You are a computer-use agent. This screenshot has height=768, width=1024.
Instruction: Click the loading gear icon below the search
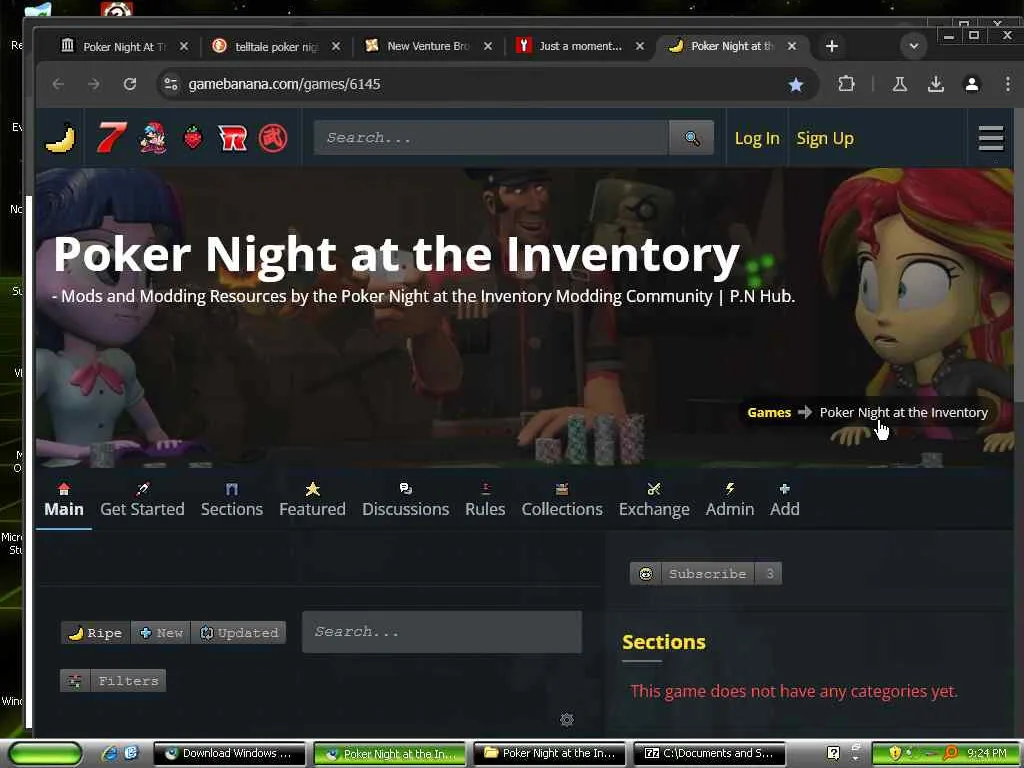point(567,720)
